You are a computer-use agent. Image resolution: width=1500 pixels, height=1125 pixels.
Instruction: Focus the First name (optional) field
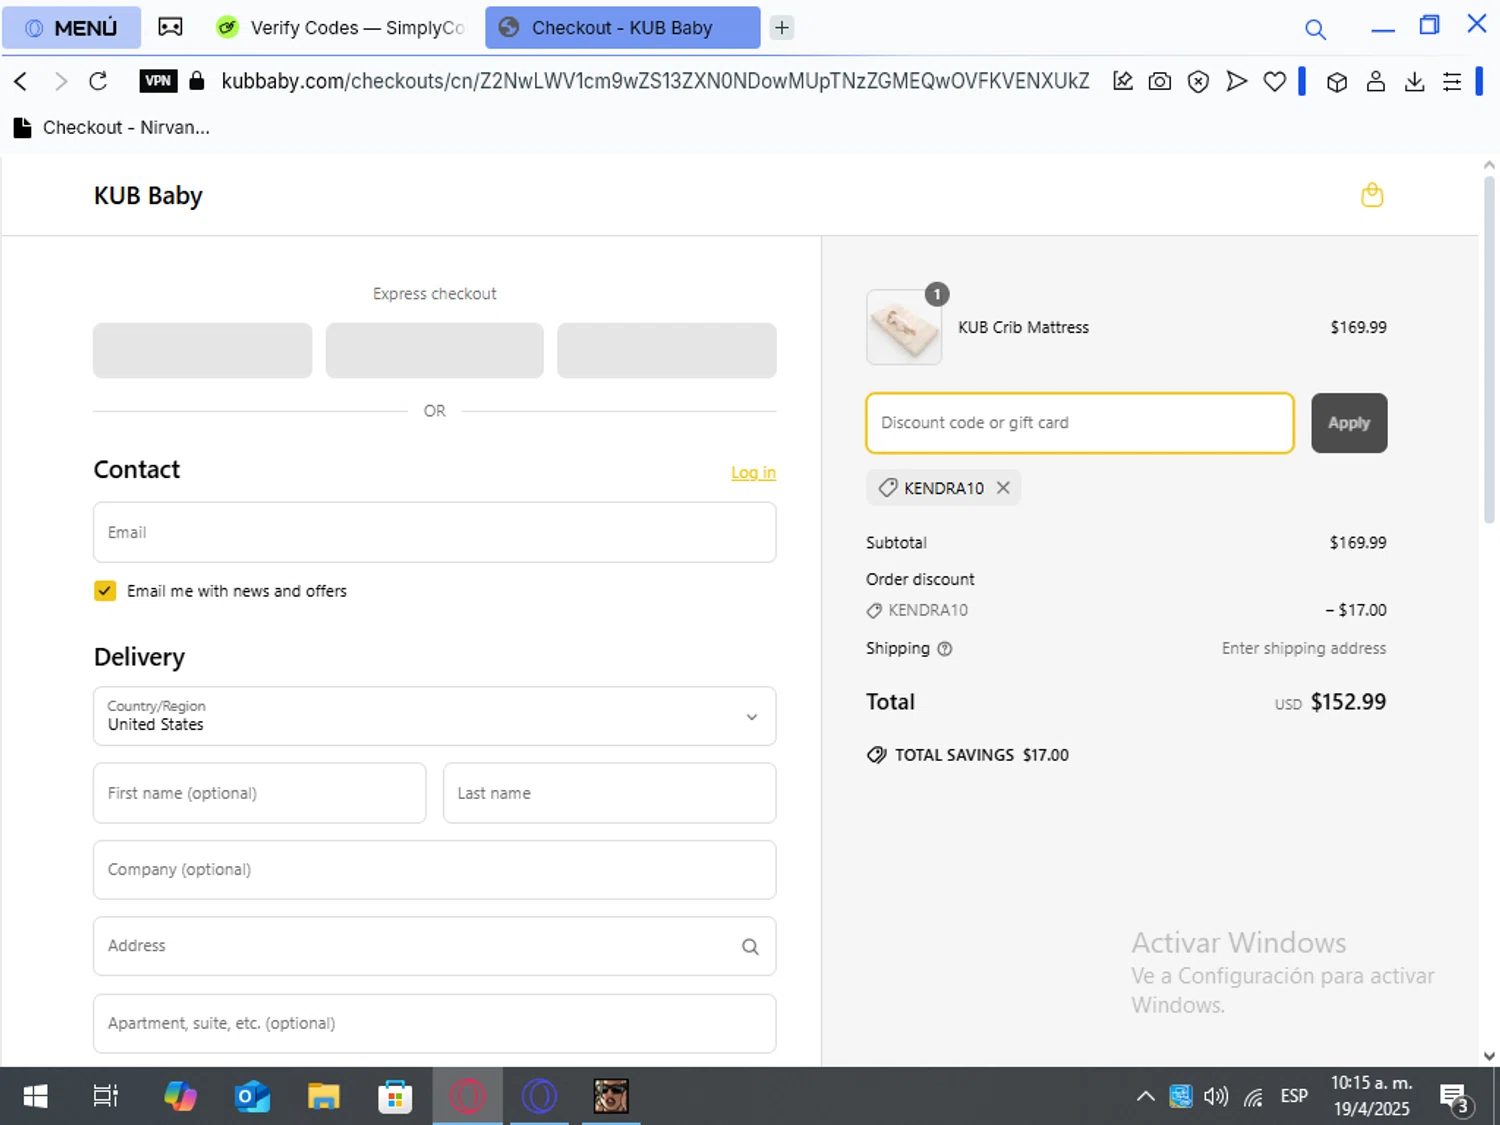(259, 793)
